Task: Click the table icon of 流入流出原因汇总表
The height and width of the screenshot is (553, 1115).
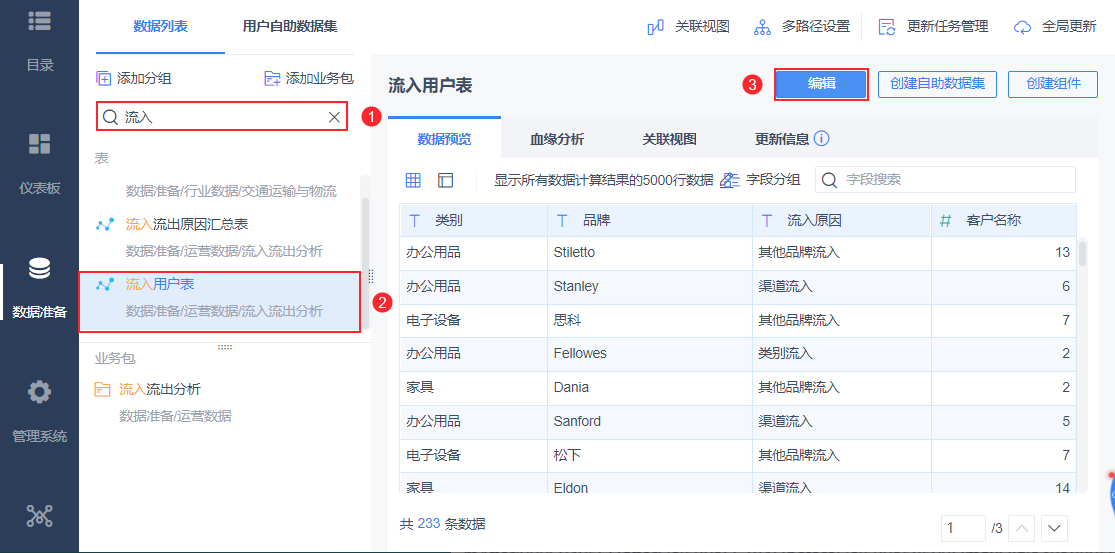Action: (105, 225)
